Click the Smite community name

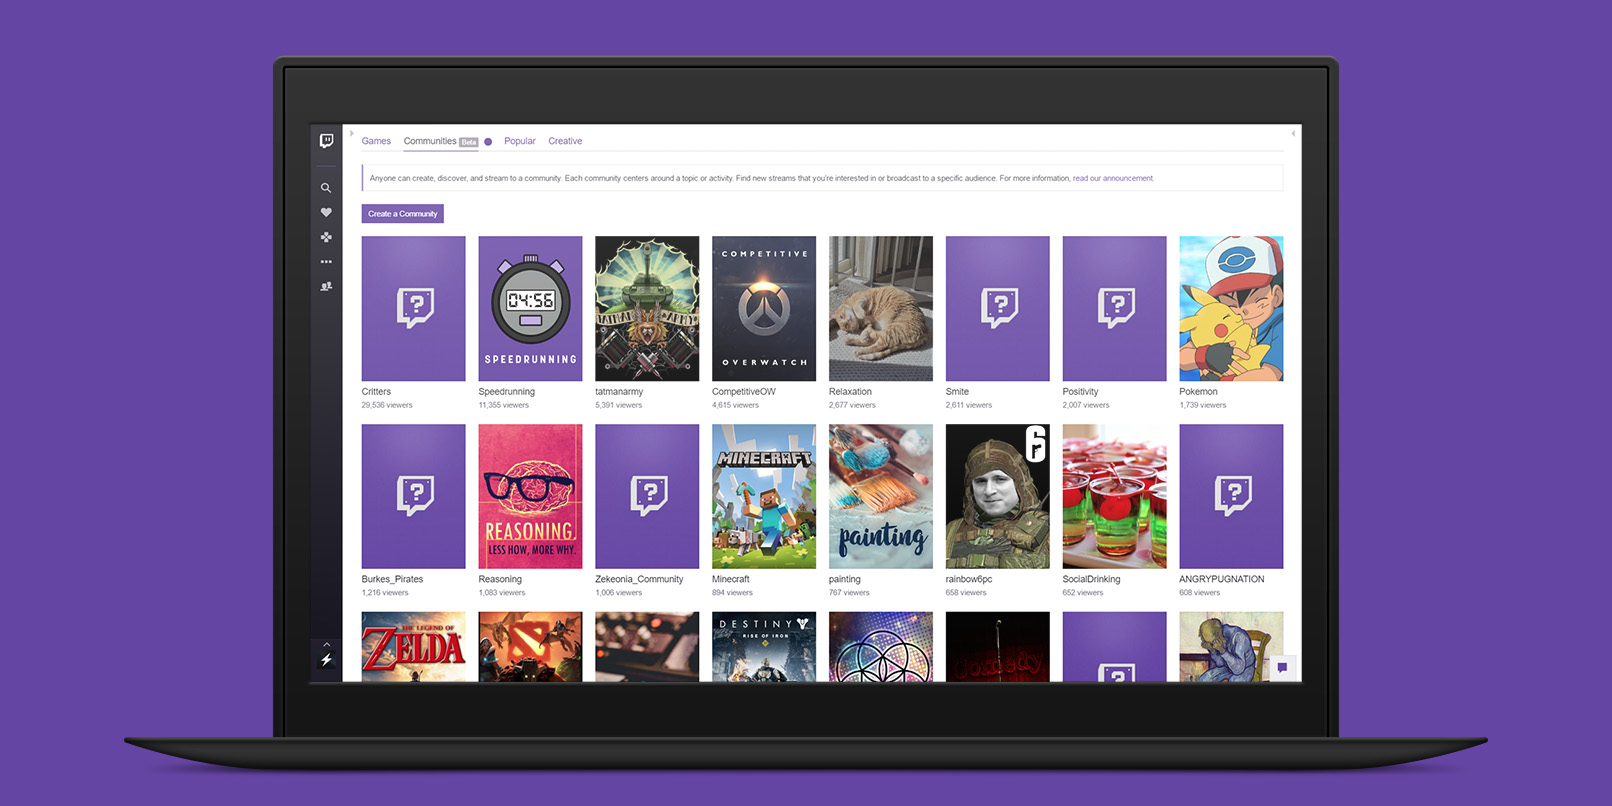[x=957, y=392]
